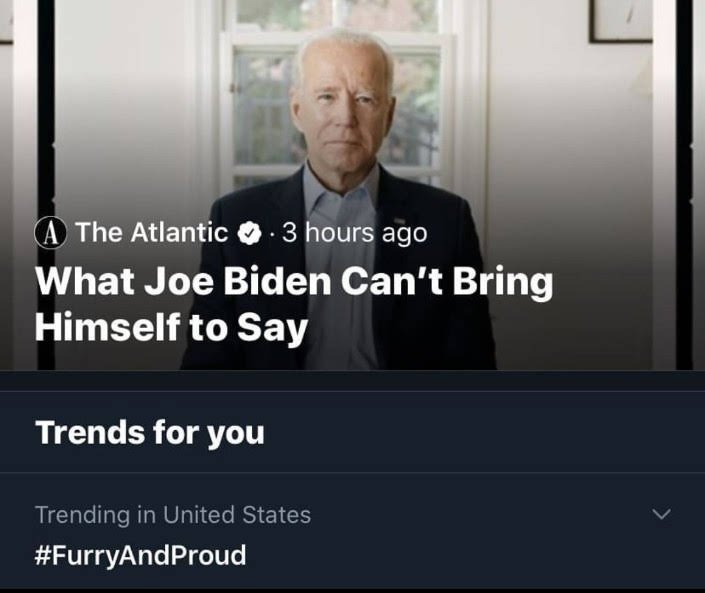The height and width of the screenshot is (593, 705).
Task: Tap the framed picture in photo's upper right
Action: [x=620, y=21]
